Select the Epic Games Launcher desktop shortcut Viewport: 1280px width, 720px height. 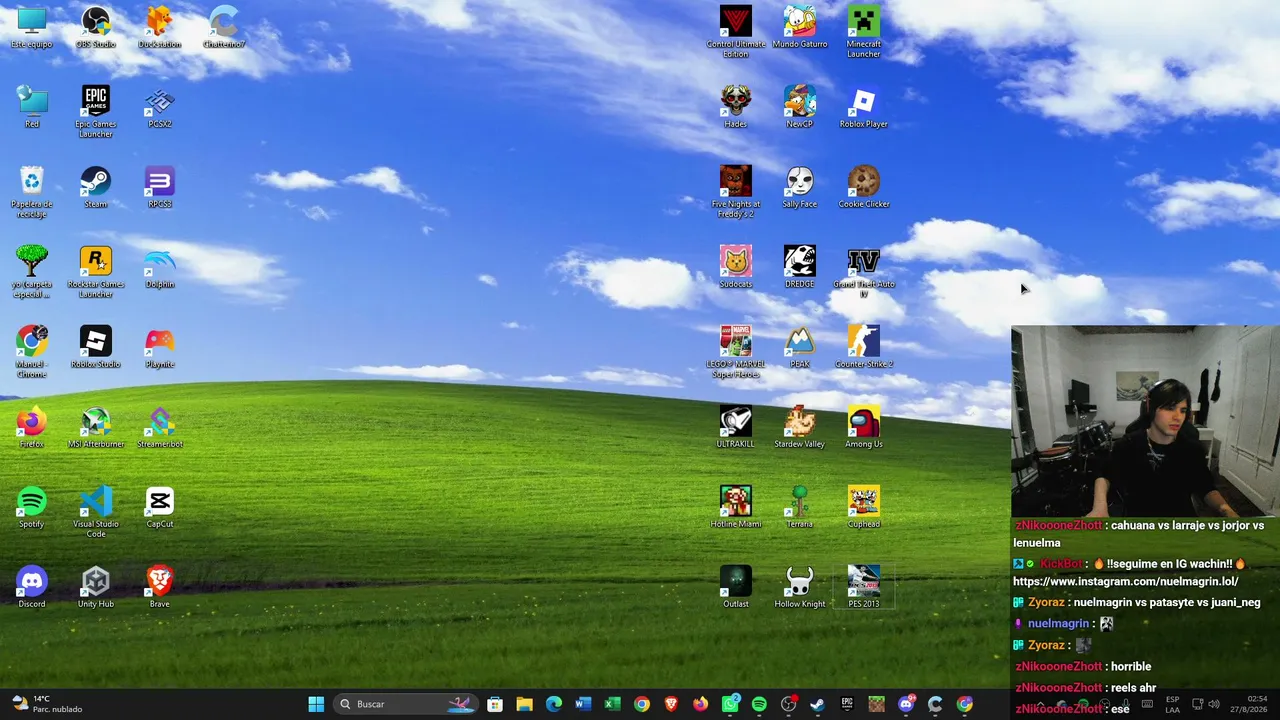96,112
